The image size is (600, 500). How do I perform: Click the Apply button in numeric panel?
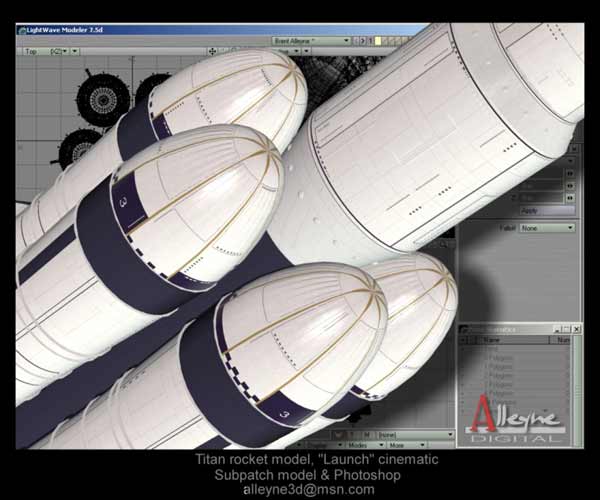pyautogui.click(x=547, y=210)
